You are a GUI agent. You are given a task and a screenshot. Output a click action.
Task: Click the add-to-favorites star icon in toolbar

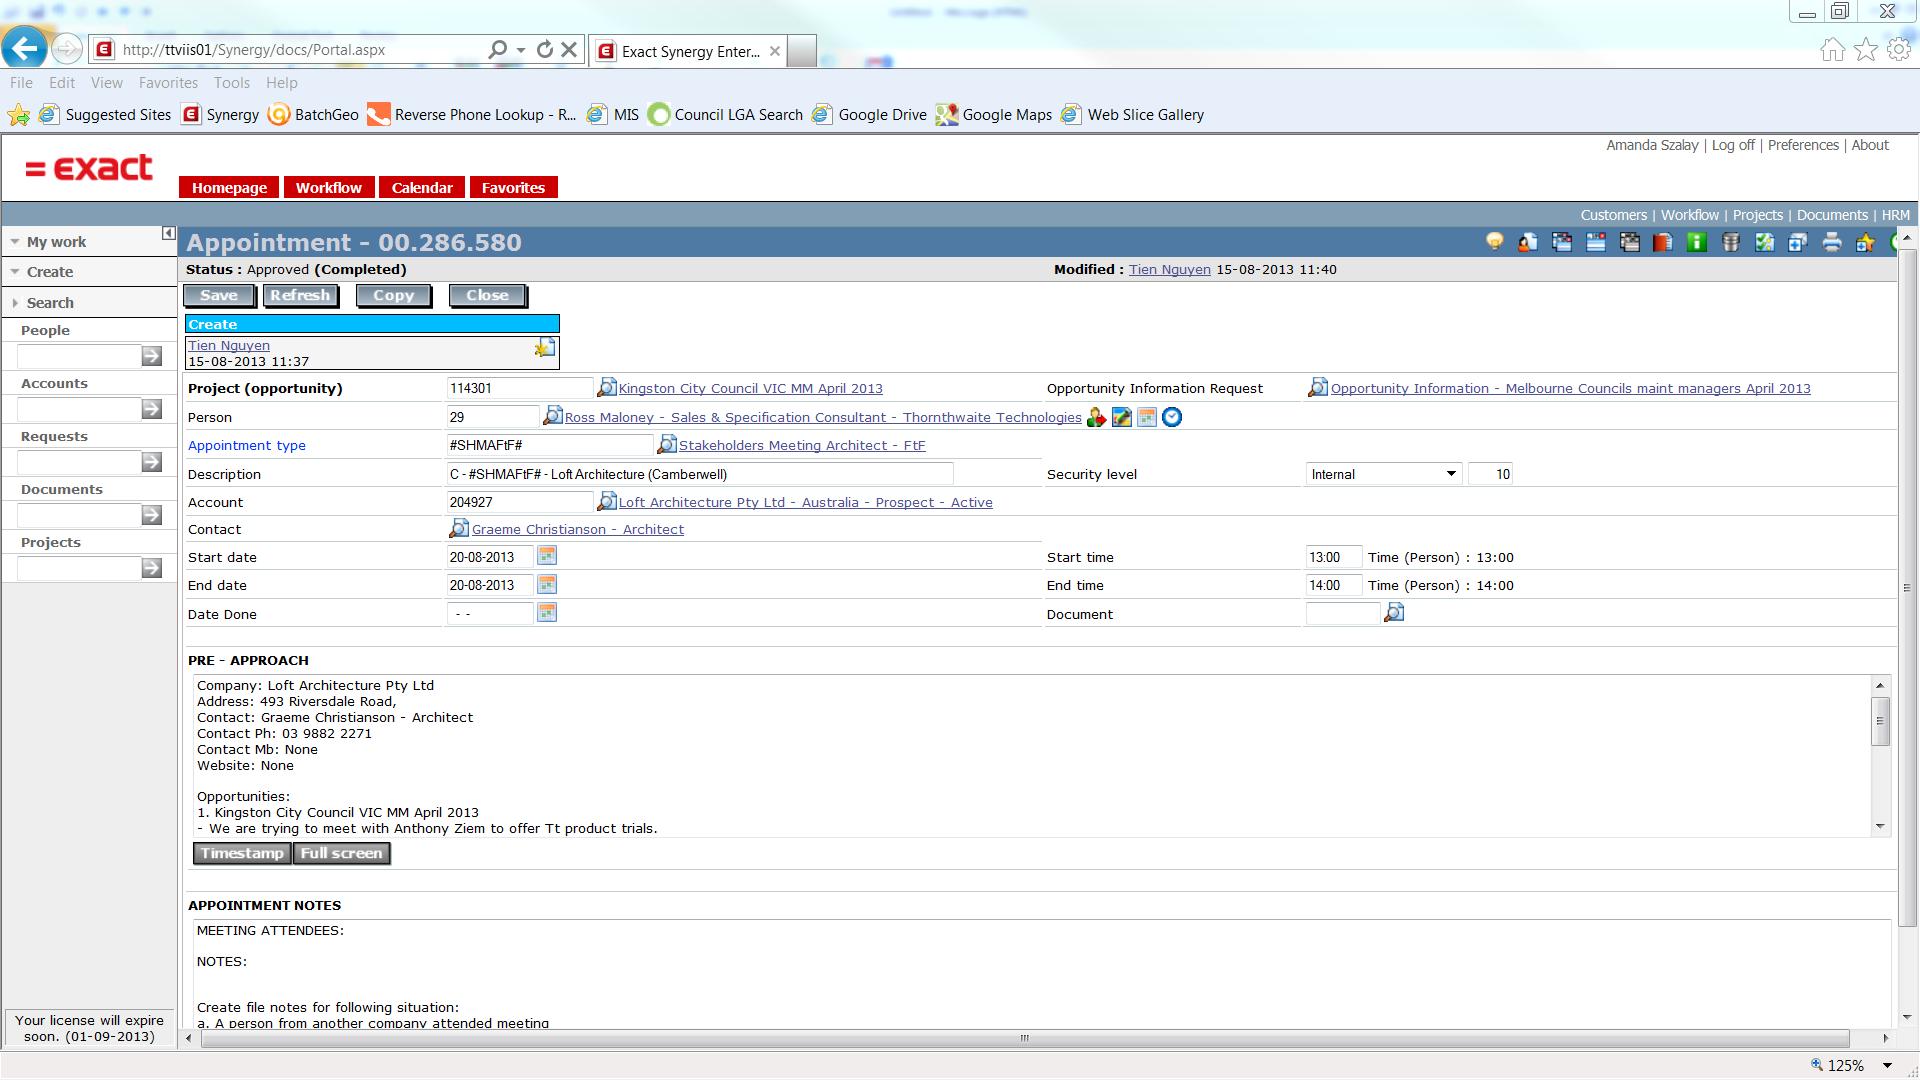[x=1865, y=242]
